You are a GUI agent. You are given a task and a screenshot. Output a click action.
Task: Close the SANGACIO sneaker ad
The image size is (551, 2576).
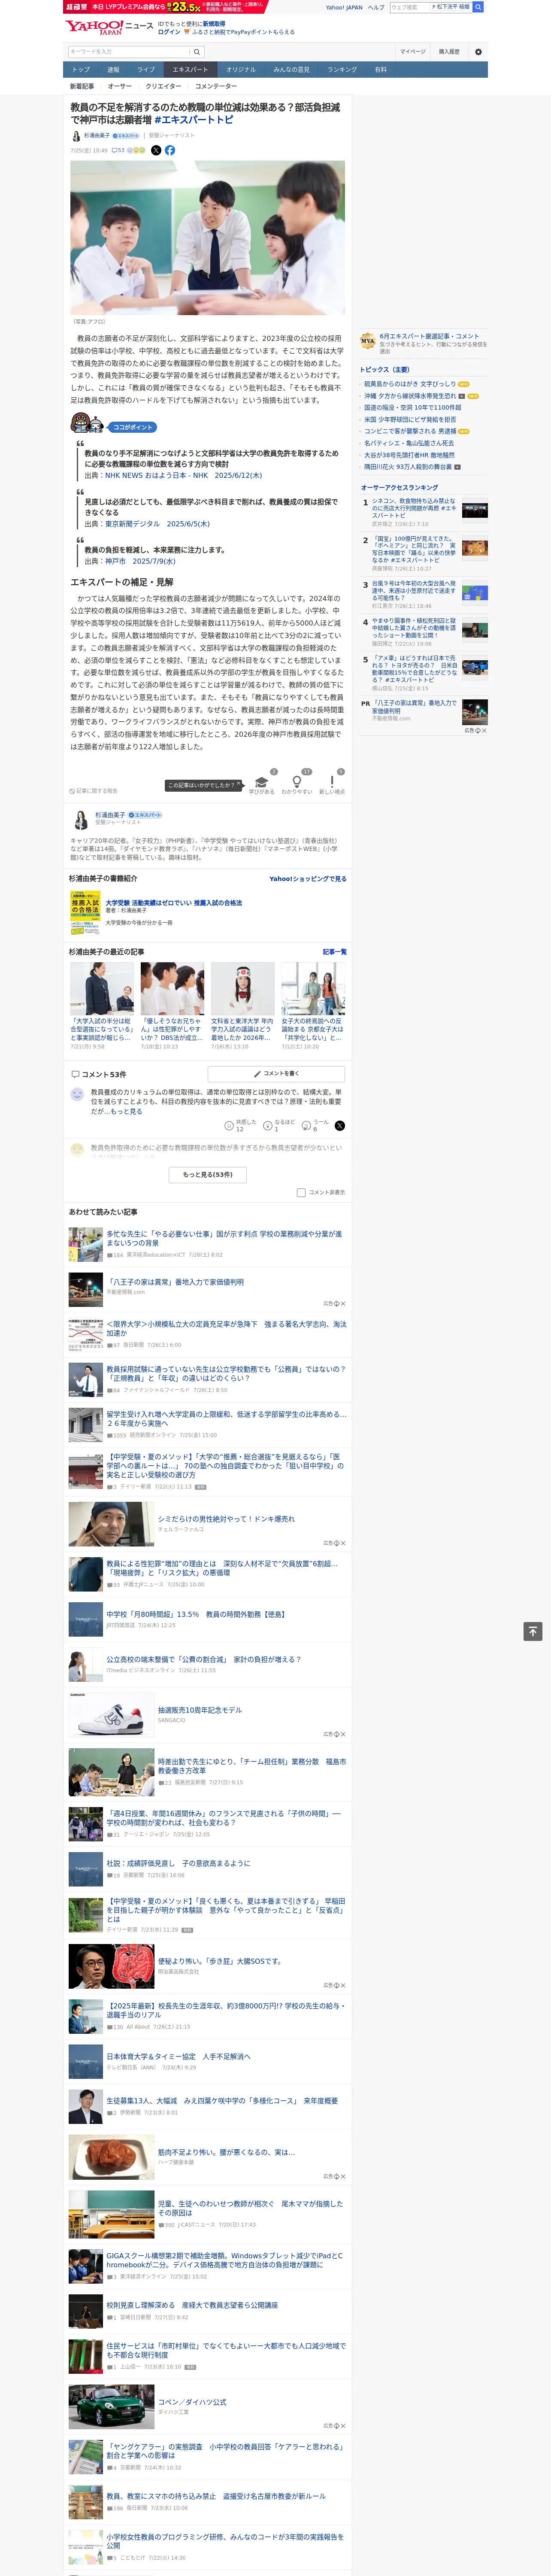[342, 1734]
